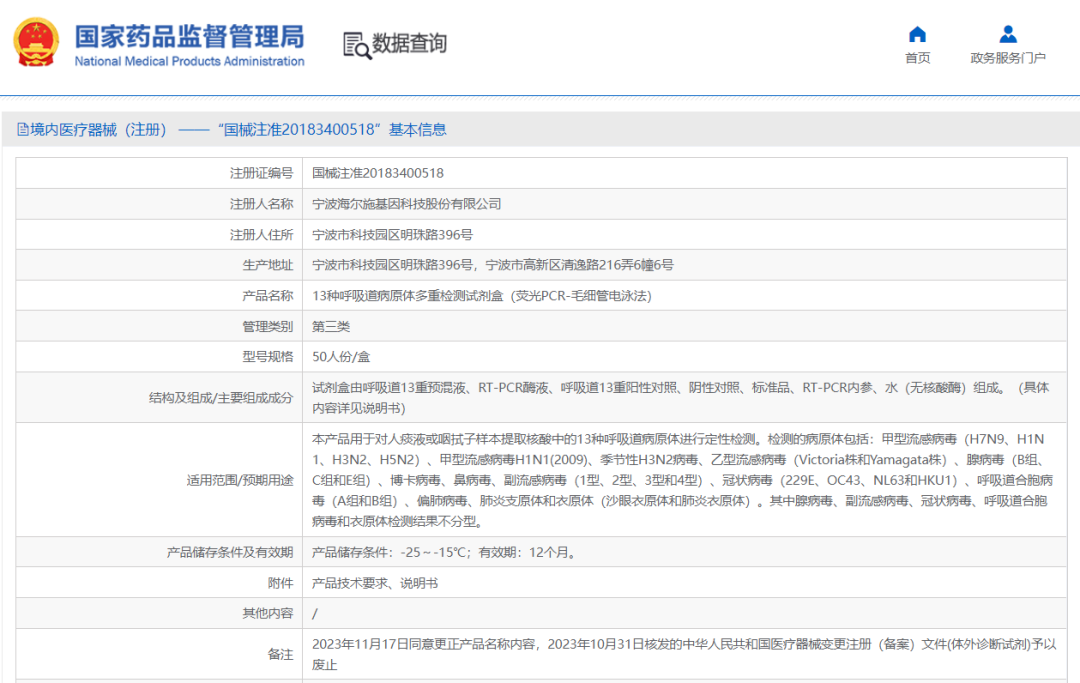
Task: Select the registrant name 宁波海尔施基因科技股份有限公司
Action: pyautogui.click(x=407, y=204)
